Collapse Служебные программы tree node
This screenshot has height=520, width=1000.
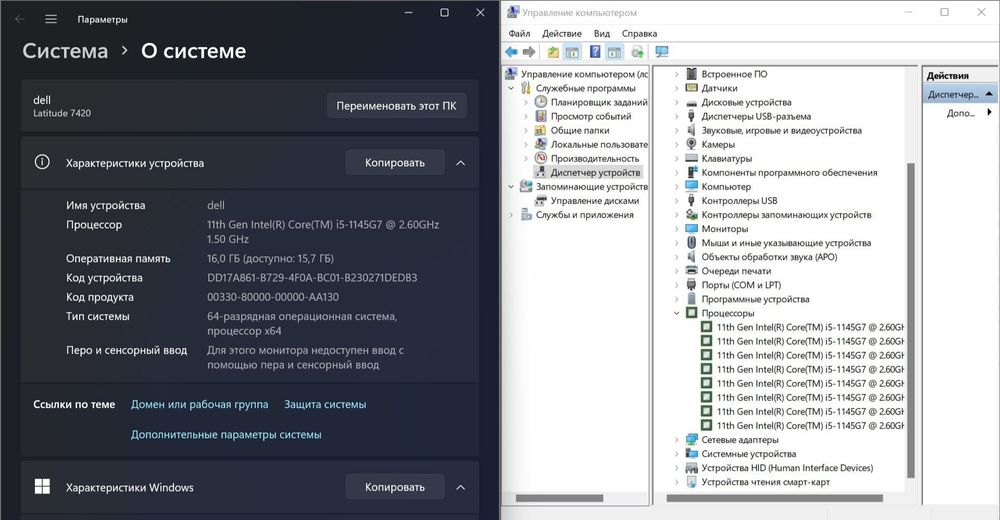tap(511, 88)
